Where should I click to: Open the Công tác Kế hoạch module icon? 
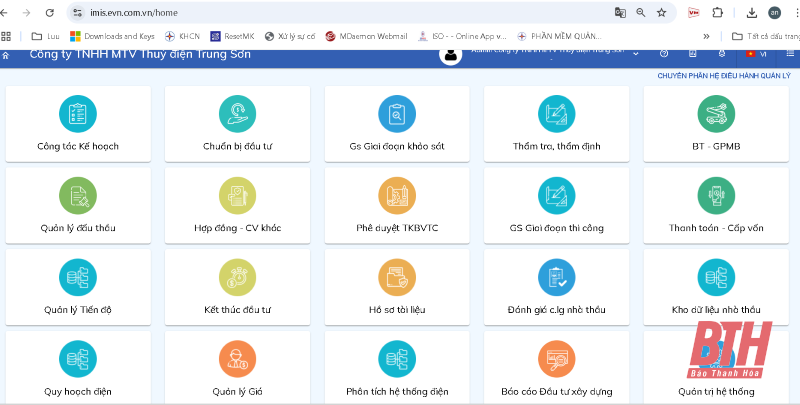(78, 114)
